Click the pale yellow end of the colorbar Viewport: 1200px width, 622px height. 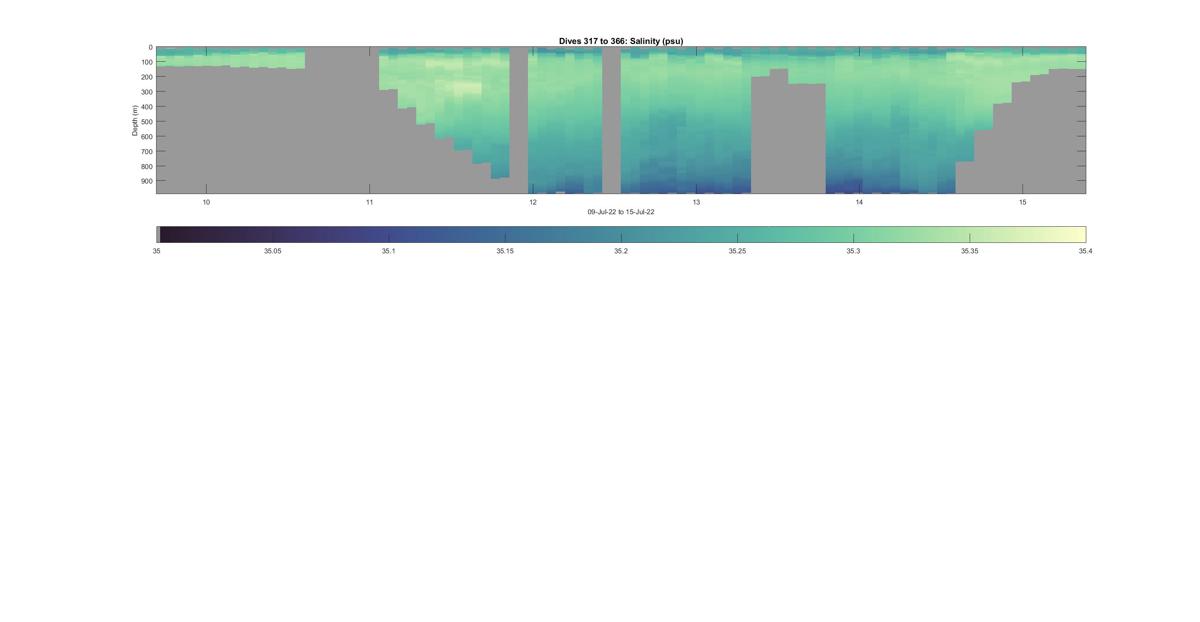pos(1076,234)
